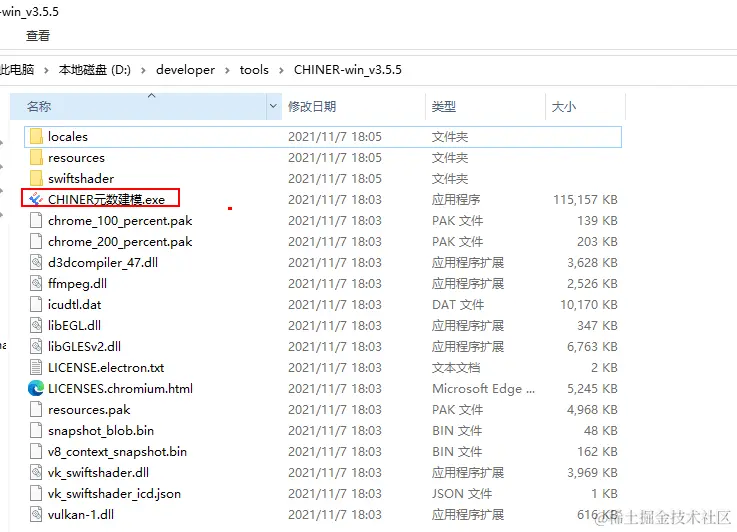
Task: Click the vulkan-1.dll file icon
Action: pyautogui.click(x=36, y=514)
